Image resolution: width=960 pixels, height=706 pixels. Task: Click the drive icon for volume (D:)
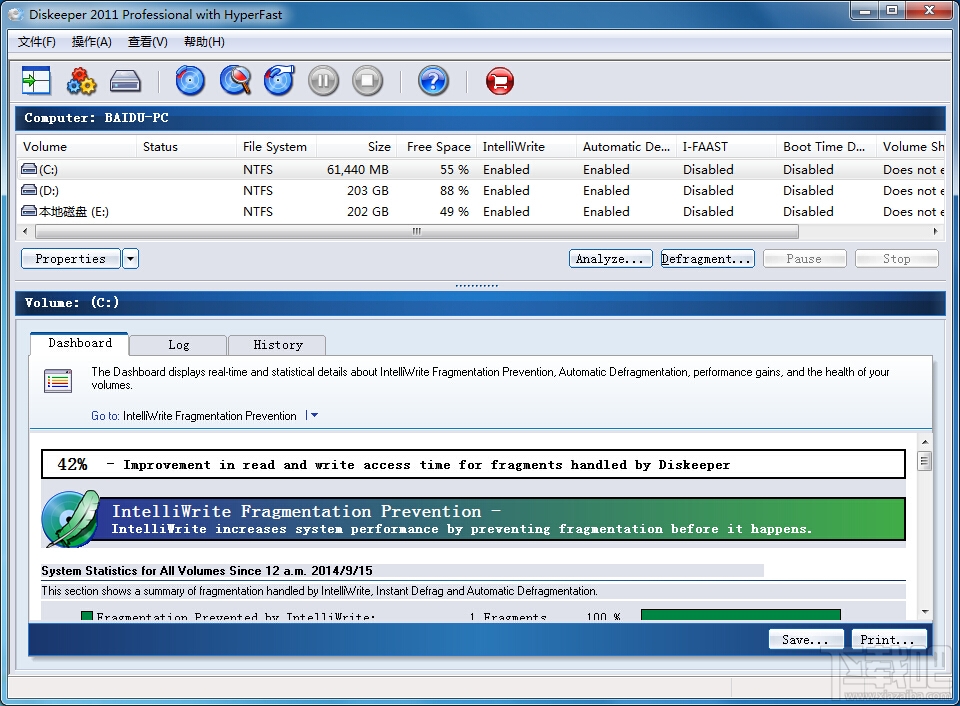point(29,190)
